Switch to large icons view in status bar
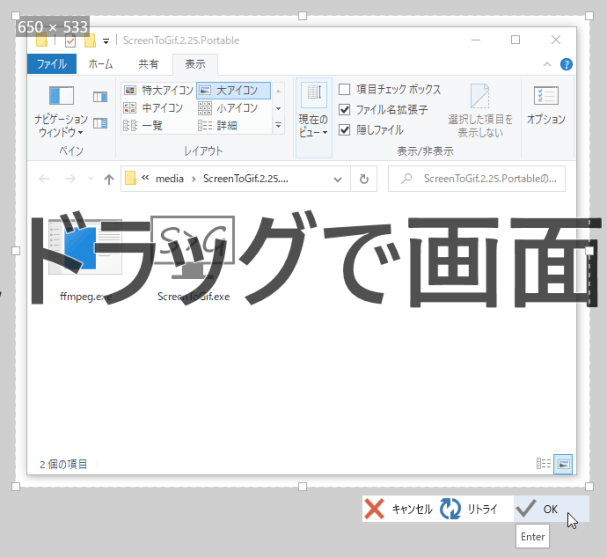The width and height of the screenshot is (607, 558). [563, 464]
